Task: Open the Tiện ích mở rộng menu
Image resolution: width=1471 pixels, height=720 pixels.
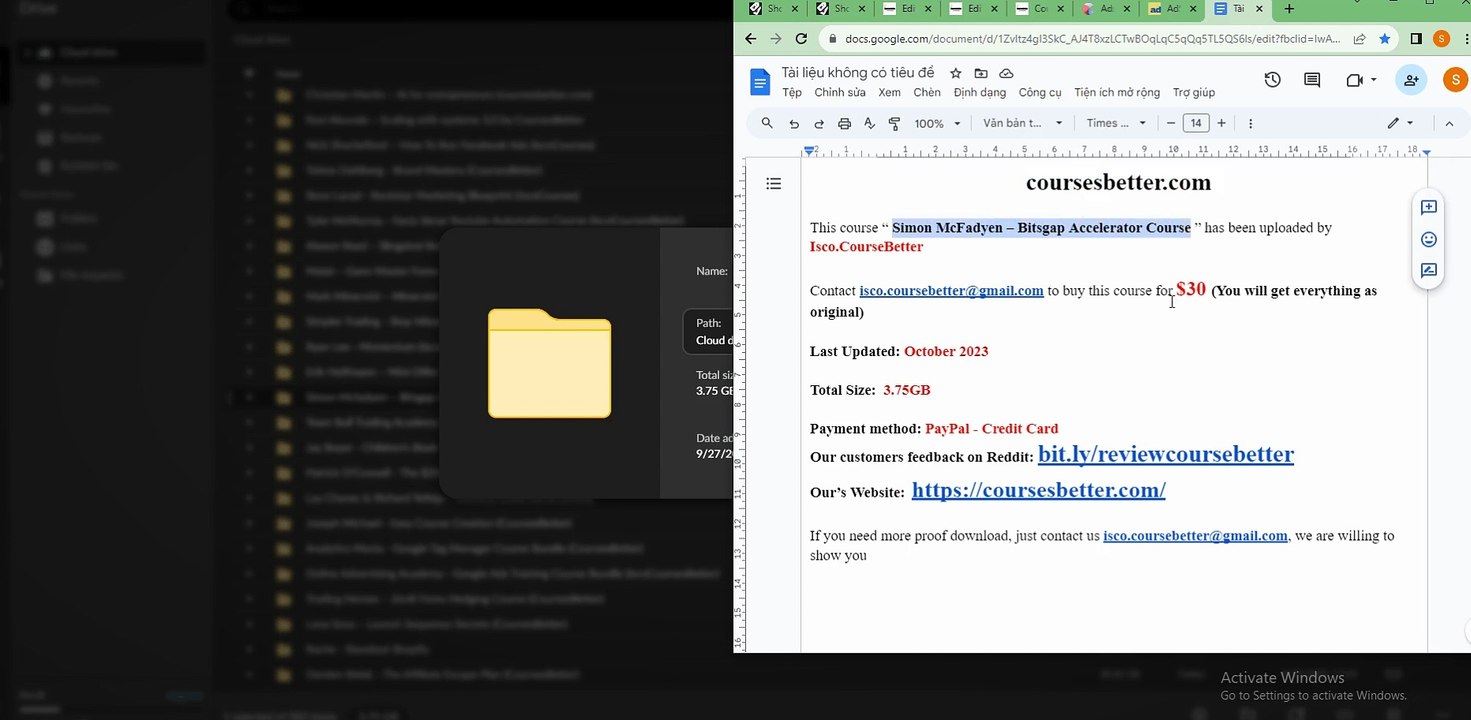Action: [x=1117, y=92]
